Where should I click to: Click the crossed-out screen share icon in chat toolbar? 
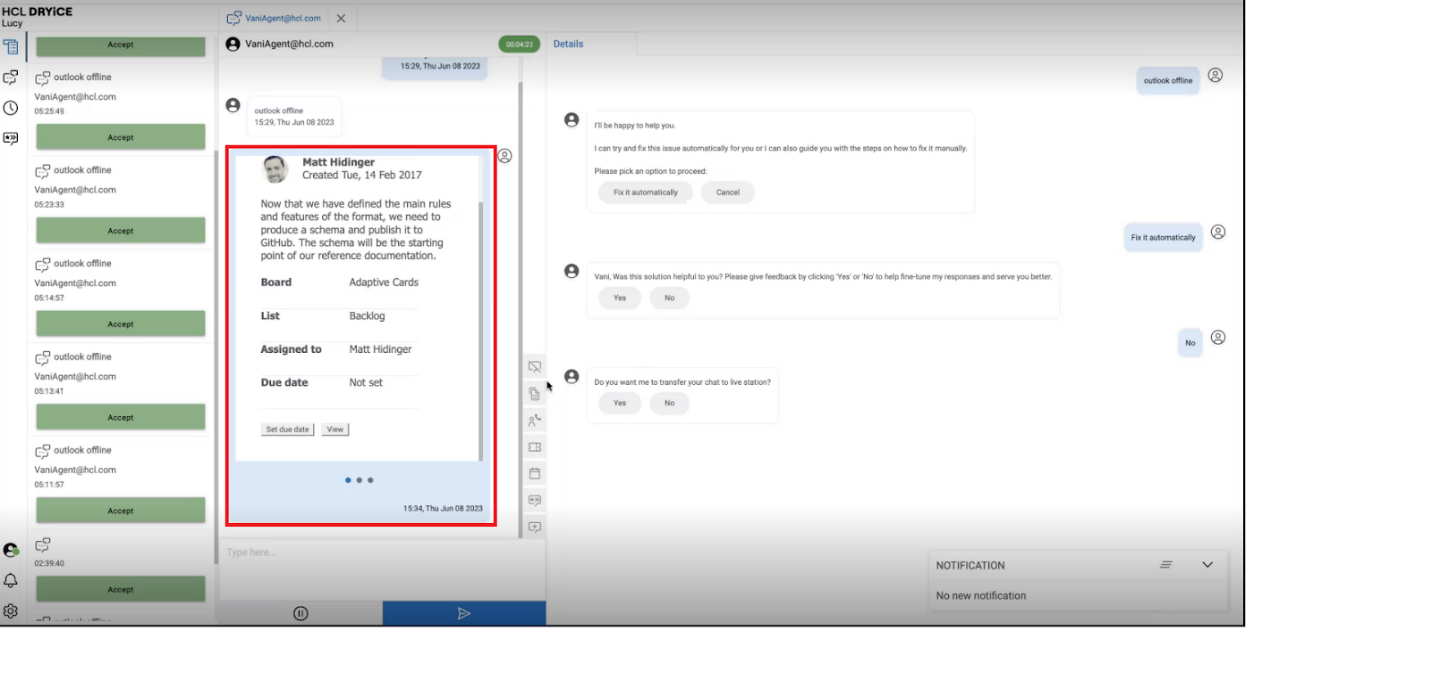[535, 367]
